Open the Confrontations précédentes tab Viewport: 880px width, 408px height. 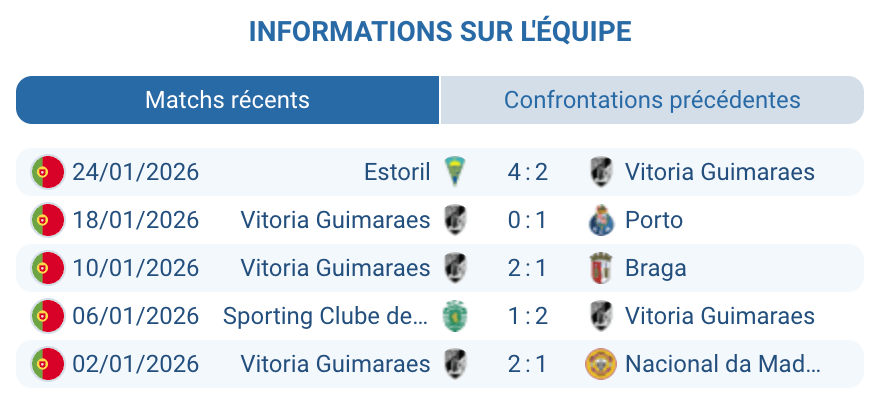652,100
